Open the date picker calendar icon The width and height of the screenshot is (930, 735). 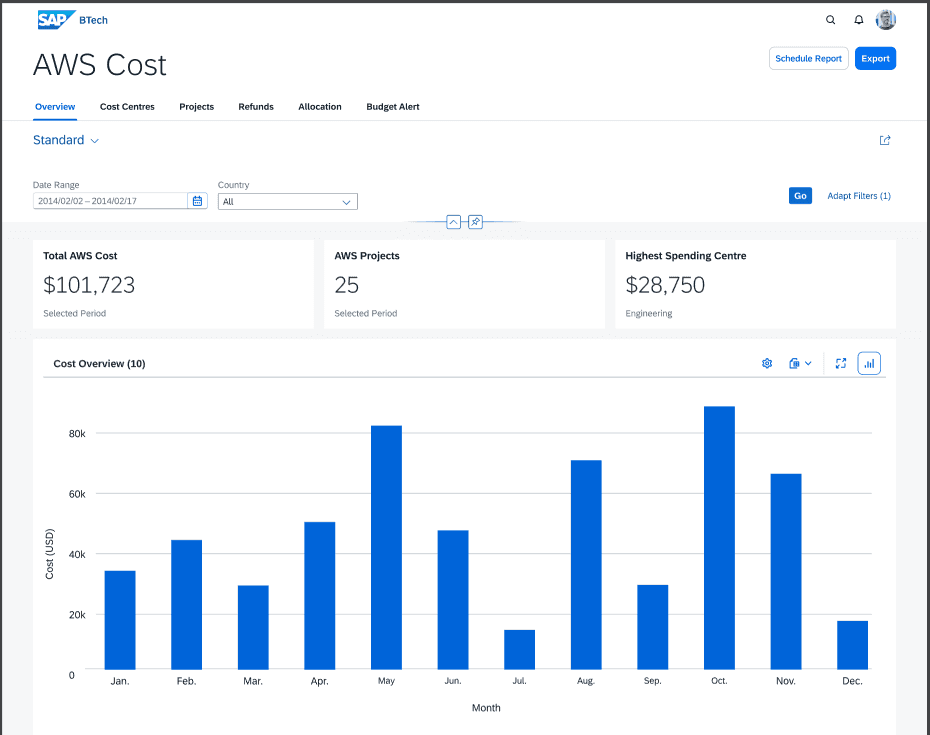click(x=197, y=200)
